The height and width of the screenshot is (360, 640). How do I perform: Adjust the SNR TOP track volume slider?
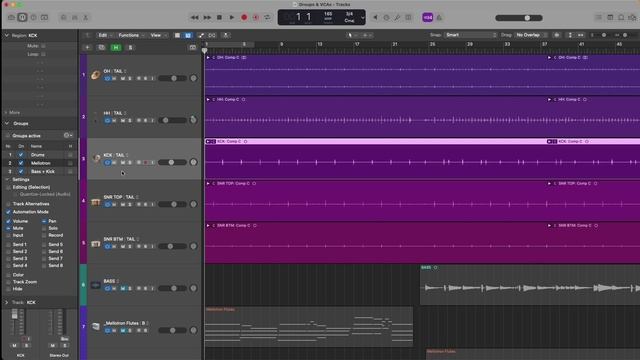pyautogui.click(x=172, y=204)
